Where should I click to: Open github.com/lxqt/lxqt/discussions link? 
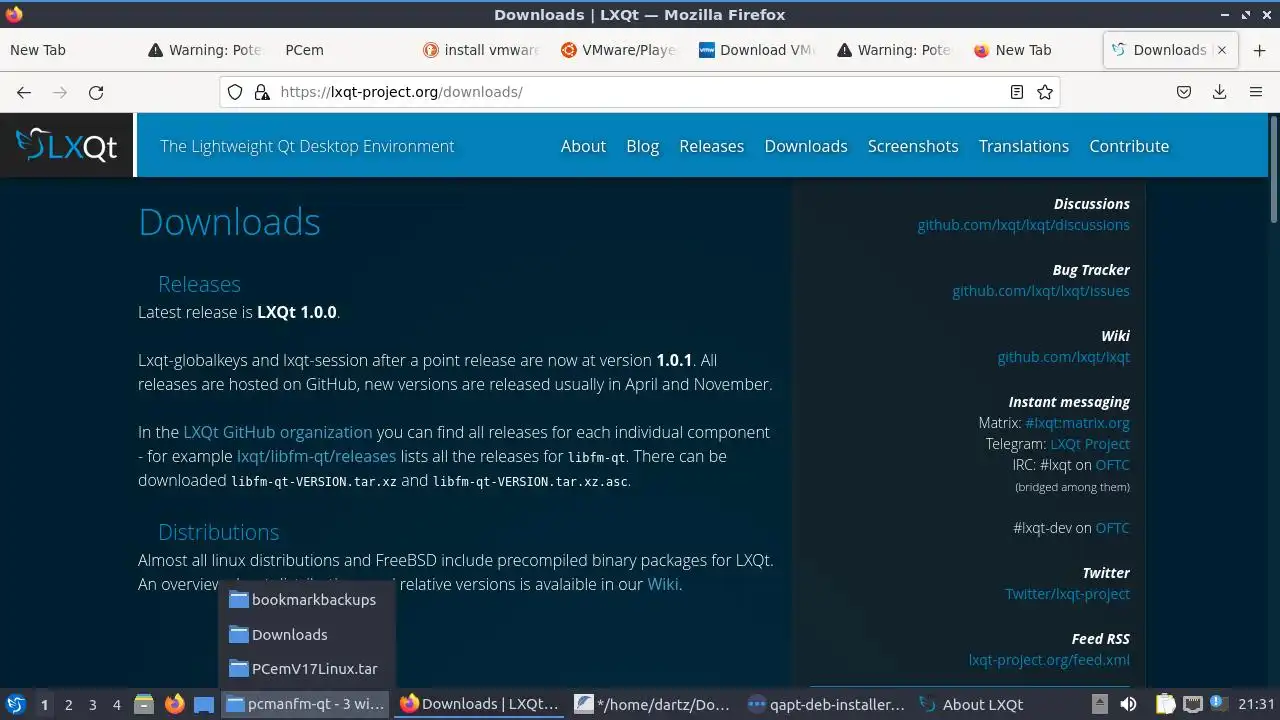(1023, 225)
